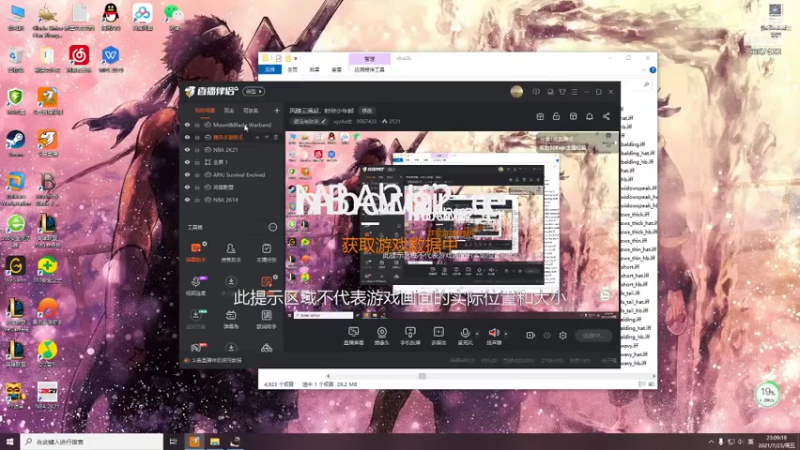
Task: Open the shop icon next to bell
Action: pyautogui.click(x=573, y=116)
